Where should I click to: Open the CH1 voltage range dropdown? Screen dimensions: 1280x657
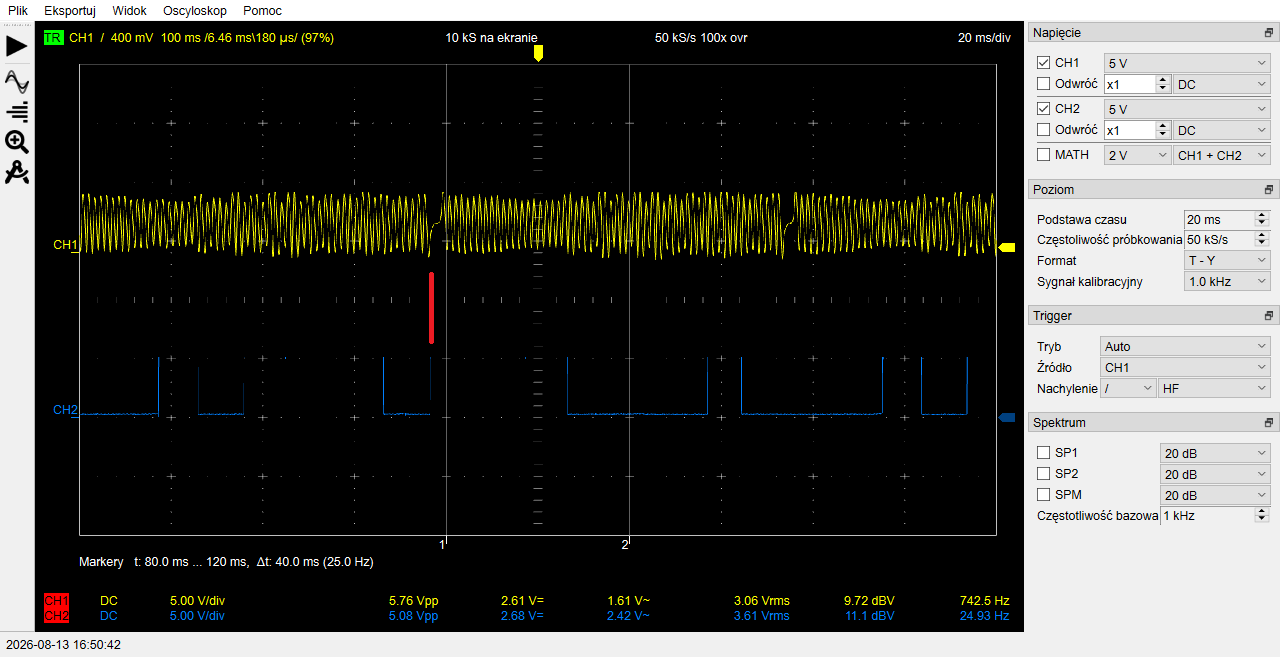point(1186,63)
